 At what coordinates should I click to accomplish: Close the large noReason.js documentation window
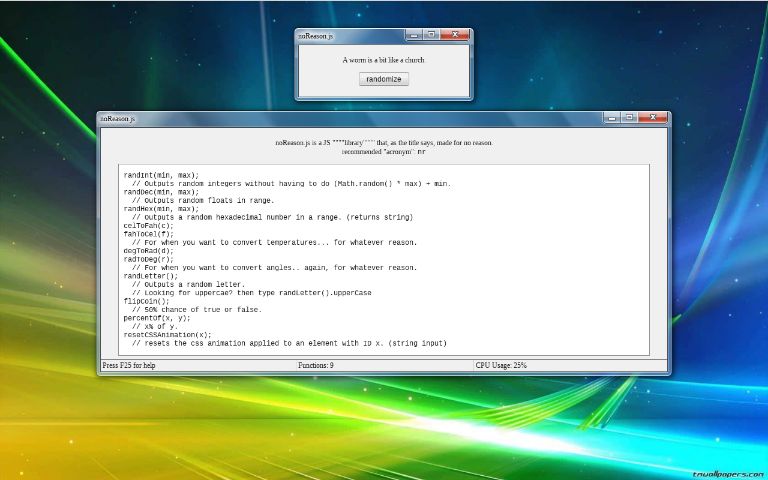(654, 118)
